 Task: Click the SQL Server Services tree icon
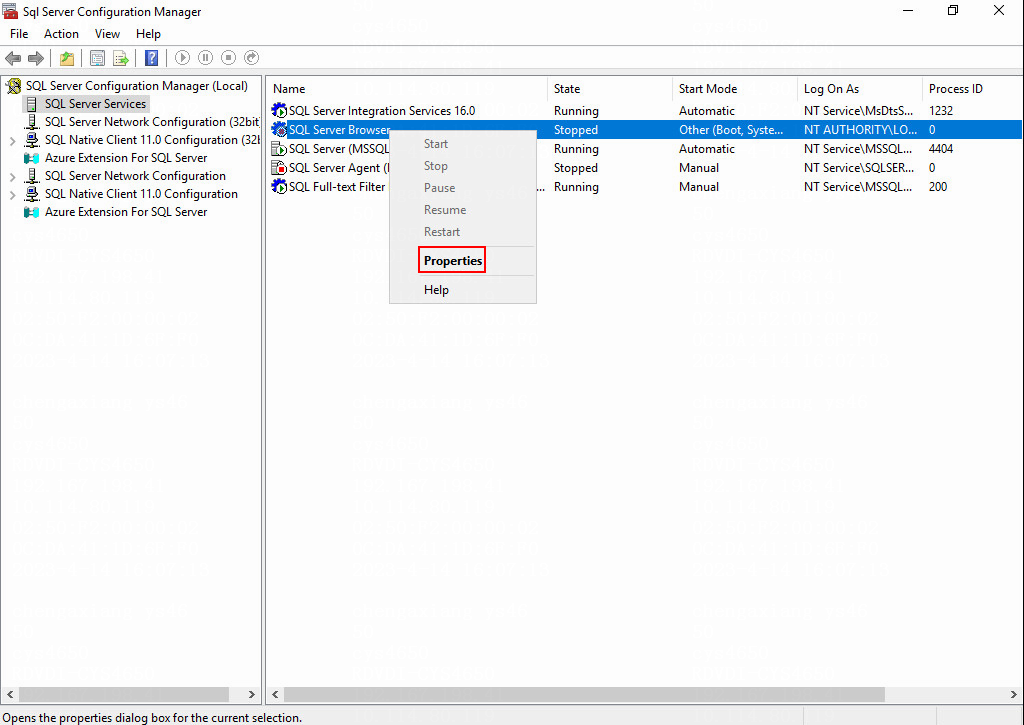point(31,104)
